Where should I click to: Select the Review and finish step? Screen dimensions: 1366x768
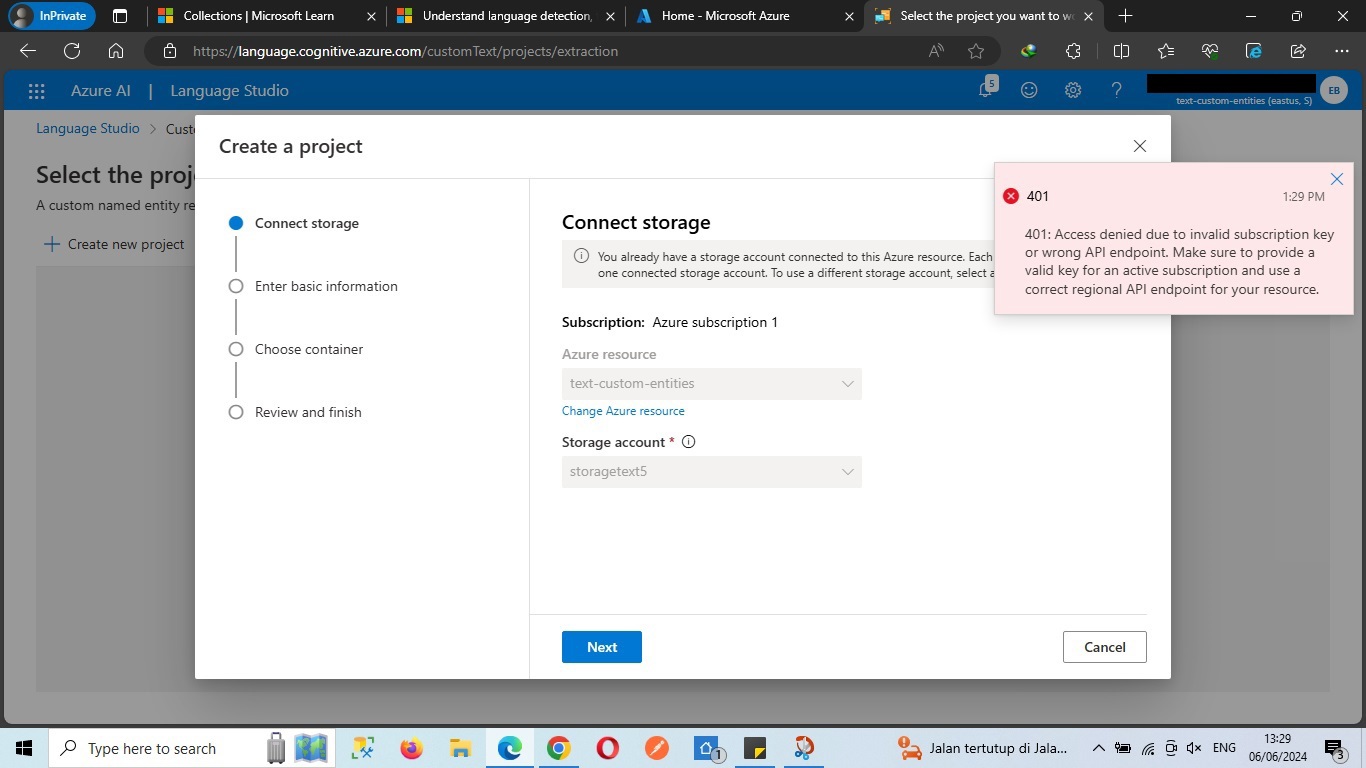tap(295, 412)
